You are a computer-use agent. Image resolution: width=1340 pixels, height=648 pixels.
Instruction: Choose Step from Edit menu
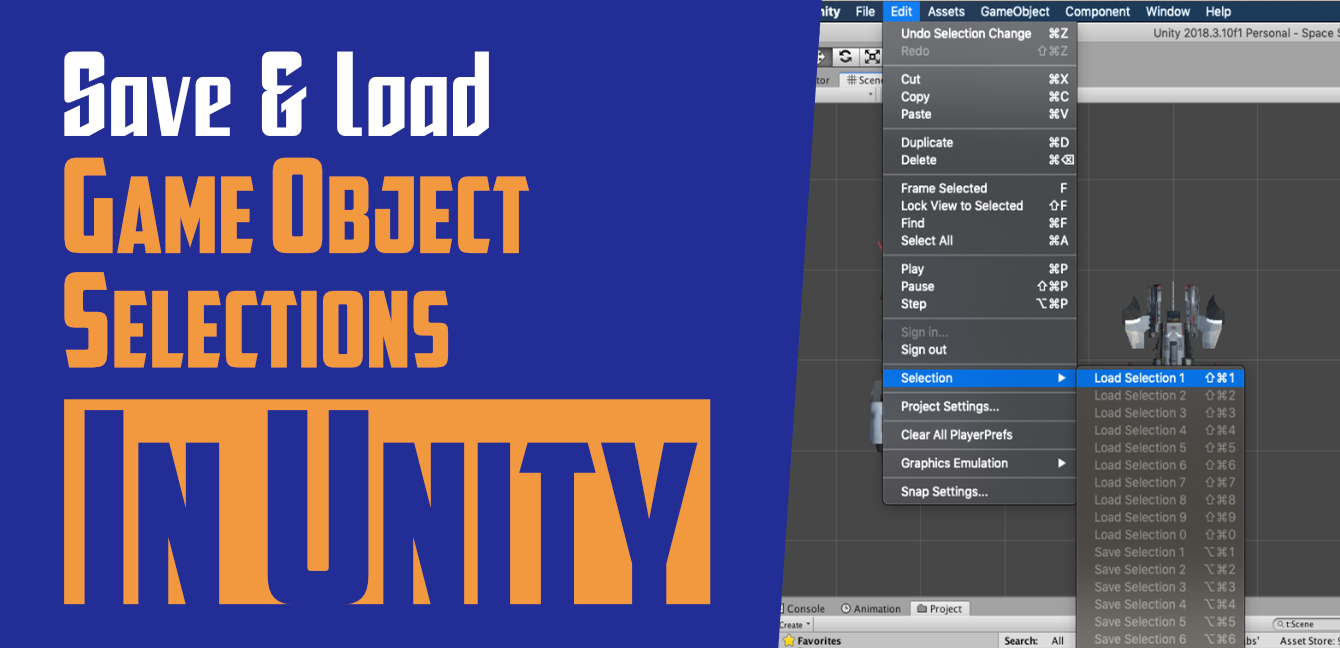tap(979, 304)
